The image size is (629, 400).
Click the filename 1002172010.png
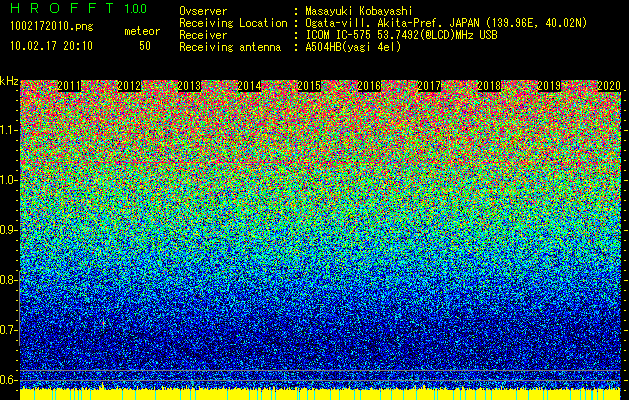52,27
